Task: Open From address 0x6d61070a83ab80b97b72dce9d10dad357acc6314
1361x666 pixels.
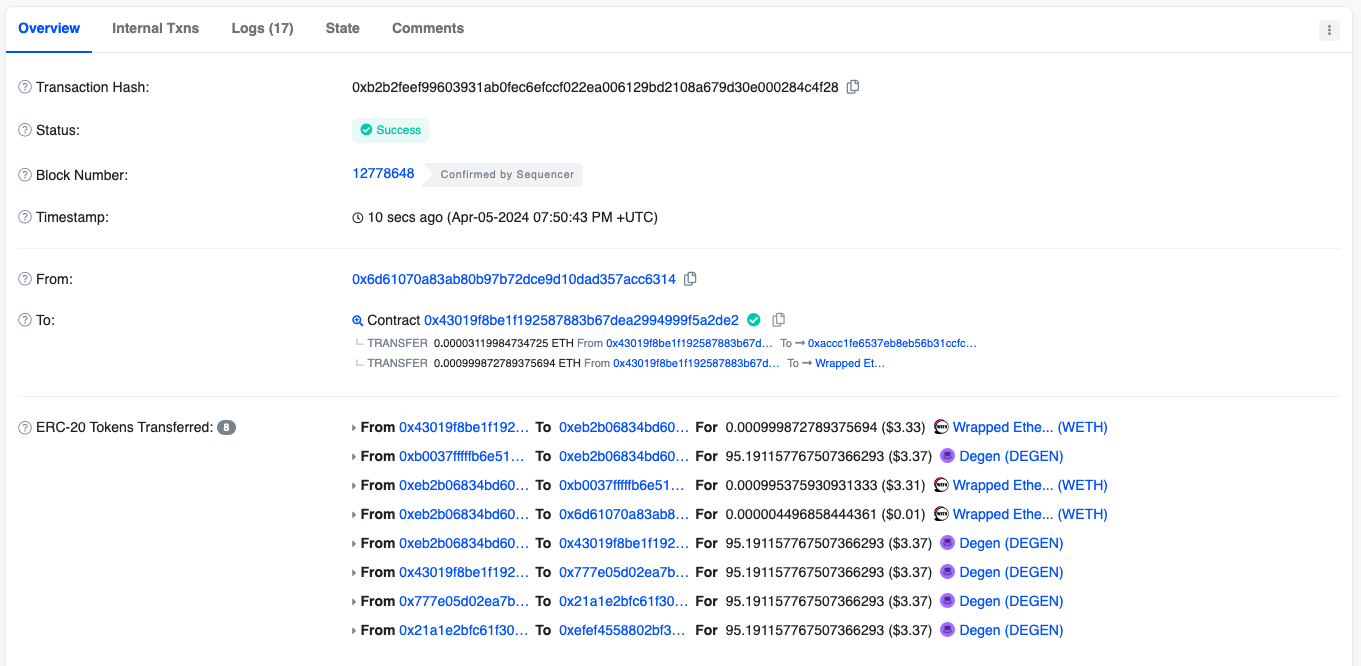Action: coord(514,279)
